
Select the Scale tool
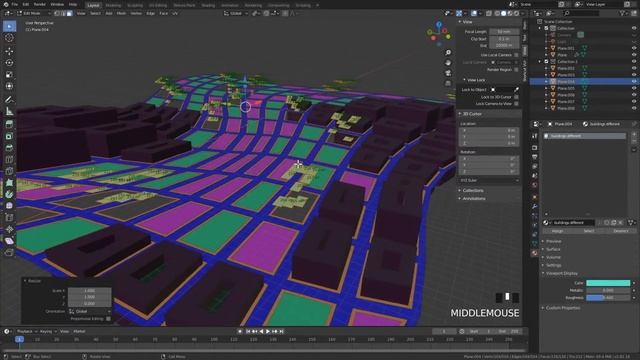click(9, 75)
